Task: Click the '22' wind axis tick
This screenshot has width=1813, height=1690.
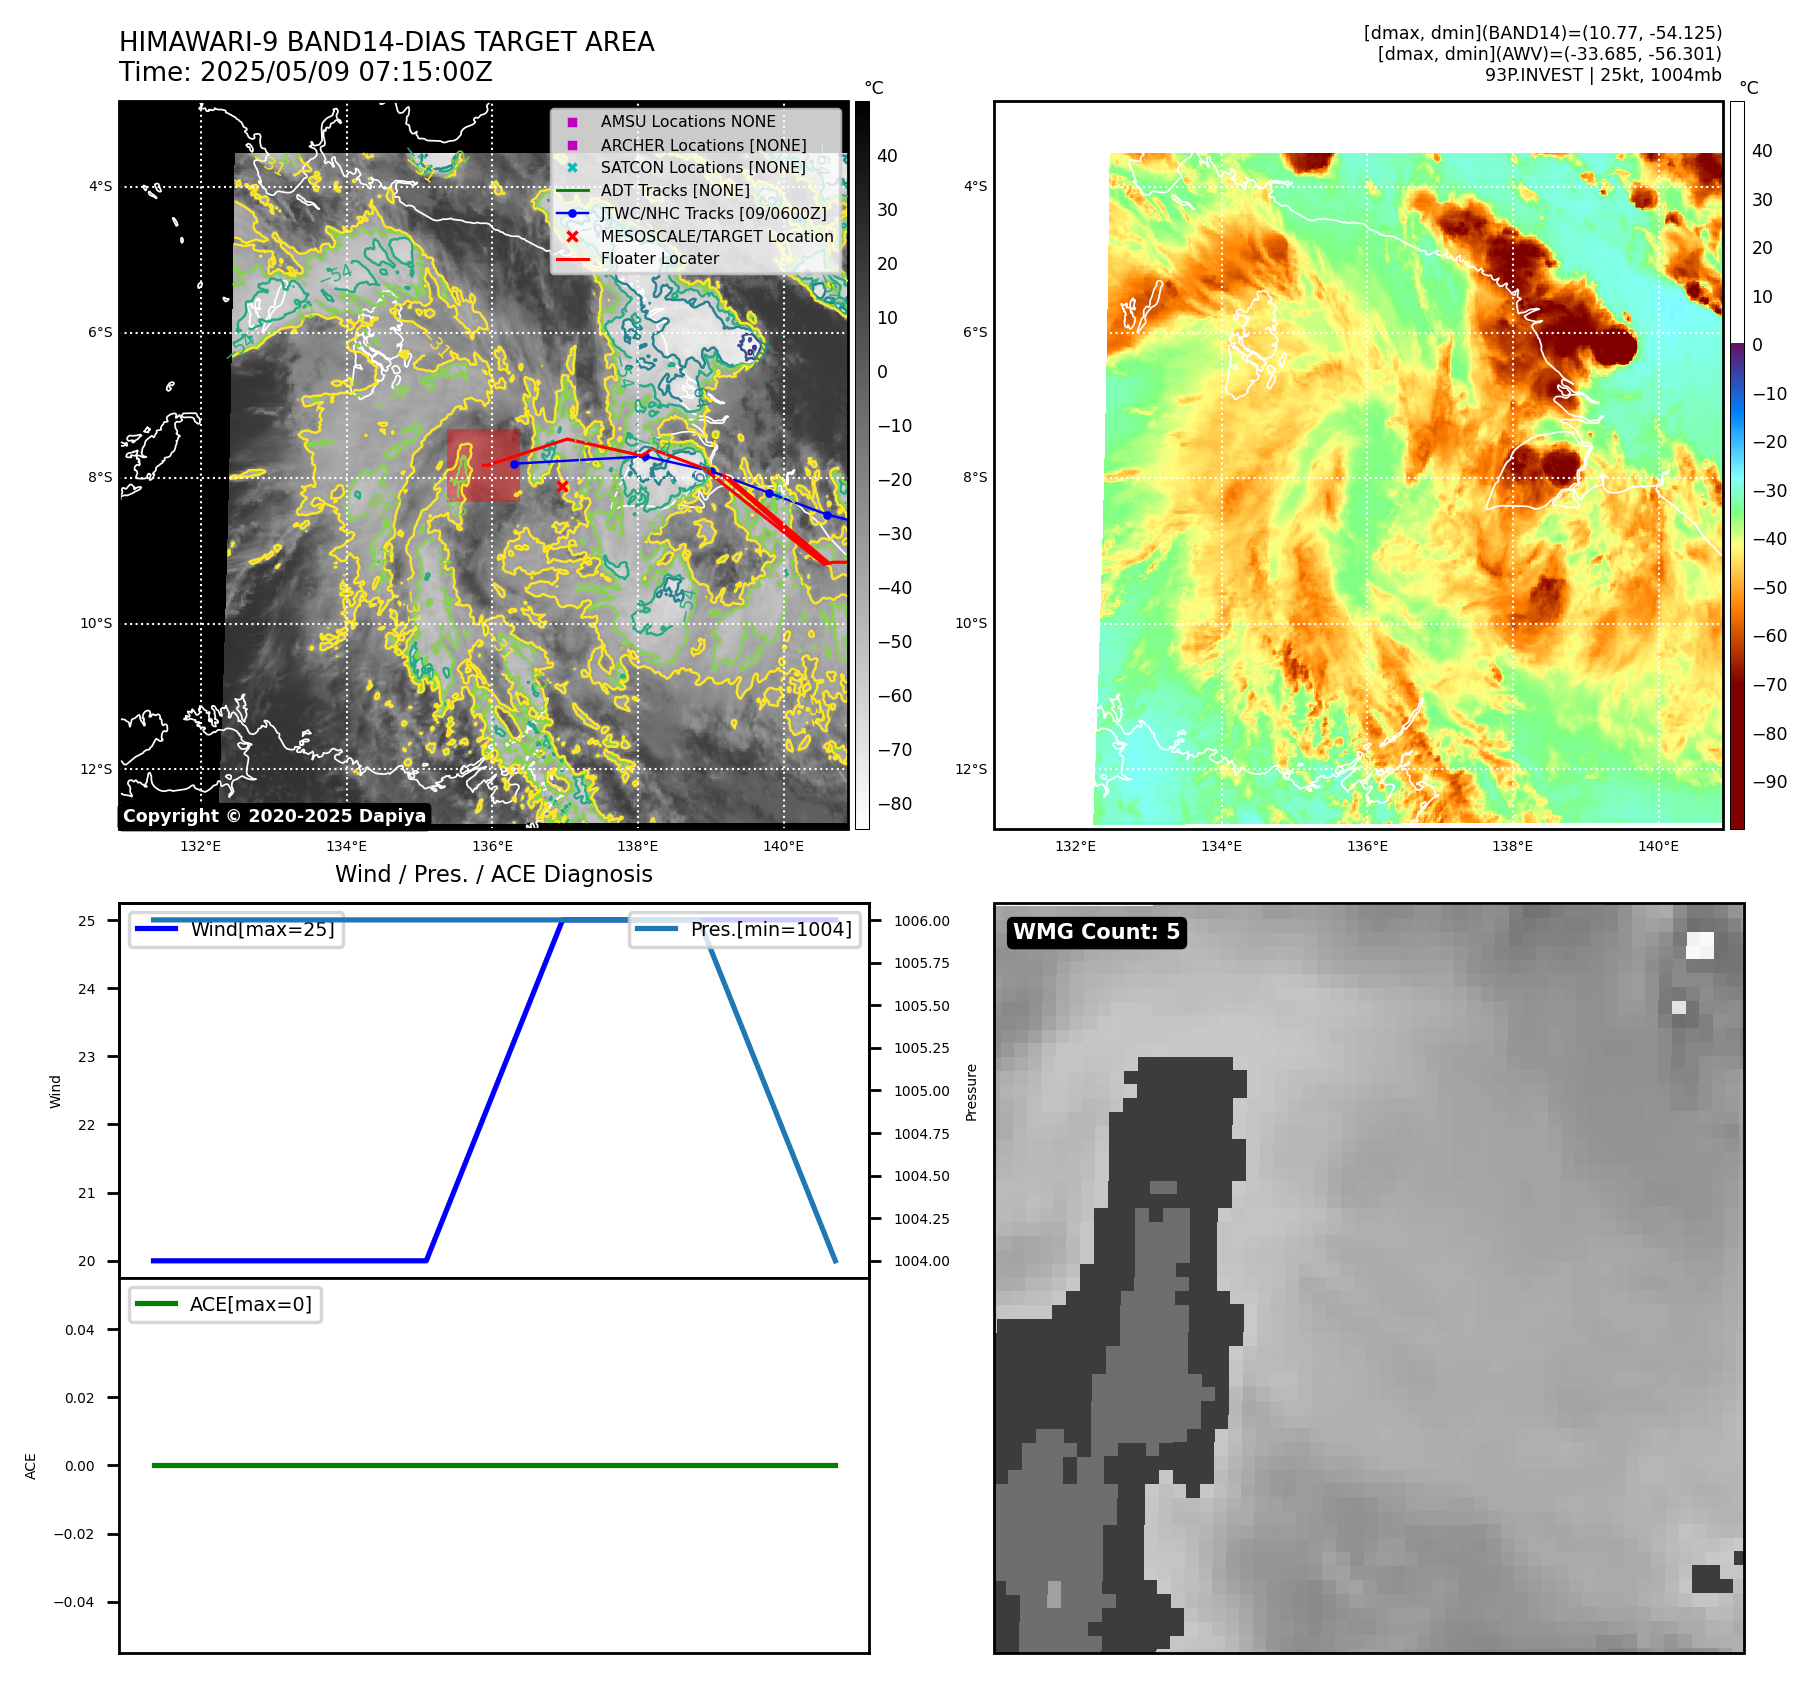Action: click(87, 1125)
